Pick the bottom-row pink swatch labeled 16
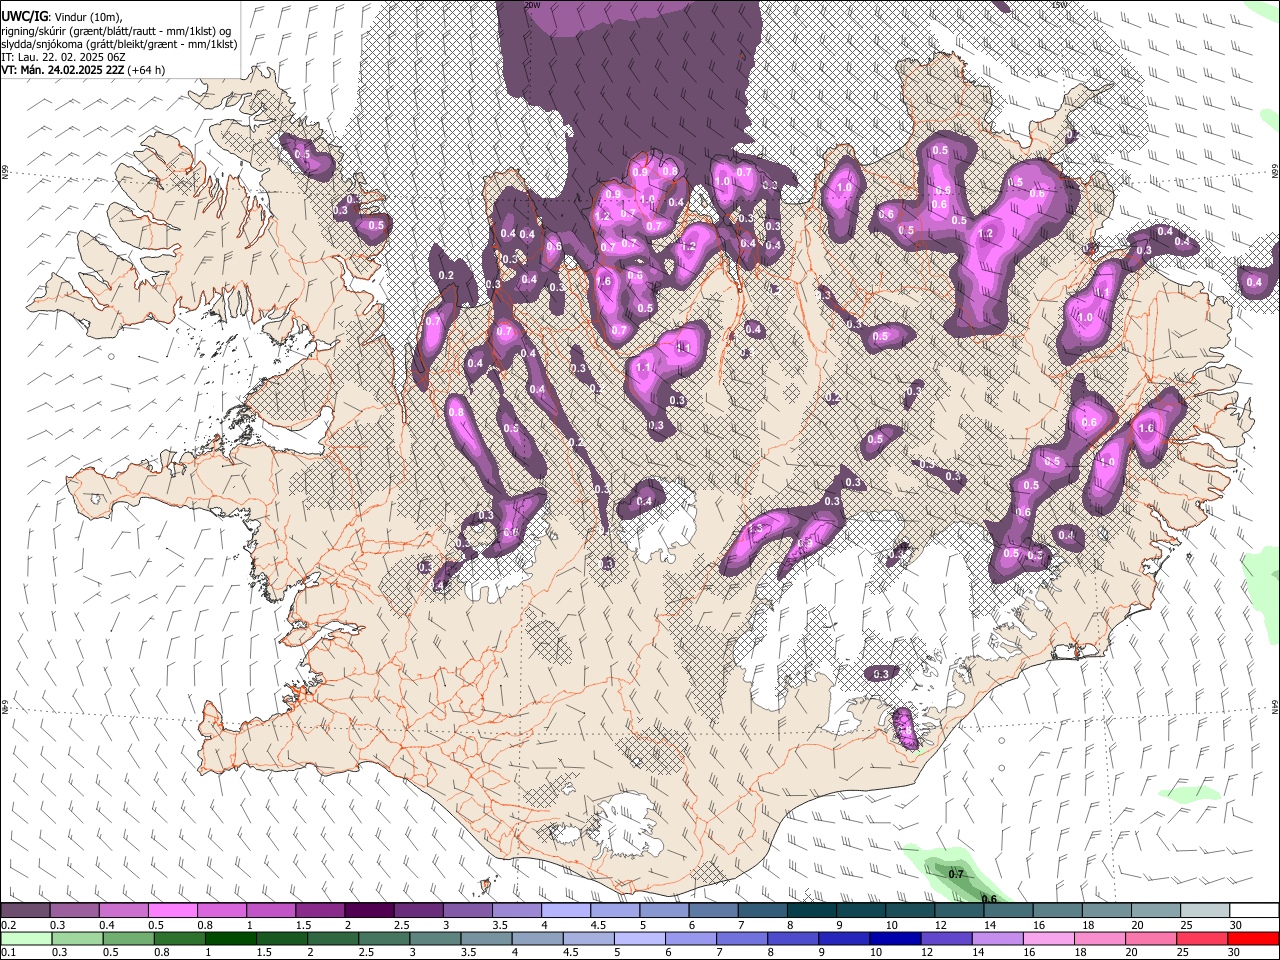This screenshot has width=1280, height=960. tap(1049, 938)
